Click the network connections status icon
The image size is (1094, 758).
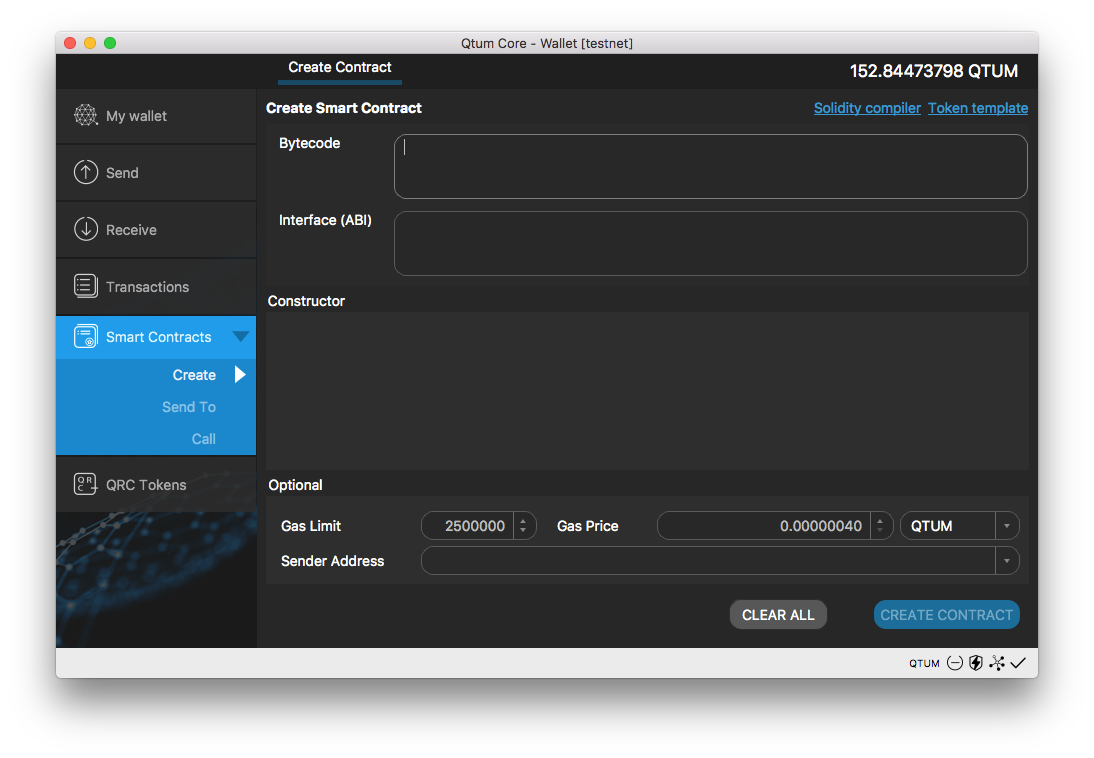pos(997,663)
